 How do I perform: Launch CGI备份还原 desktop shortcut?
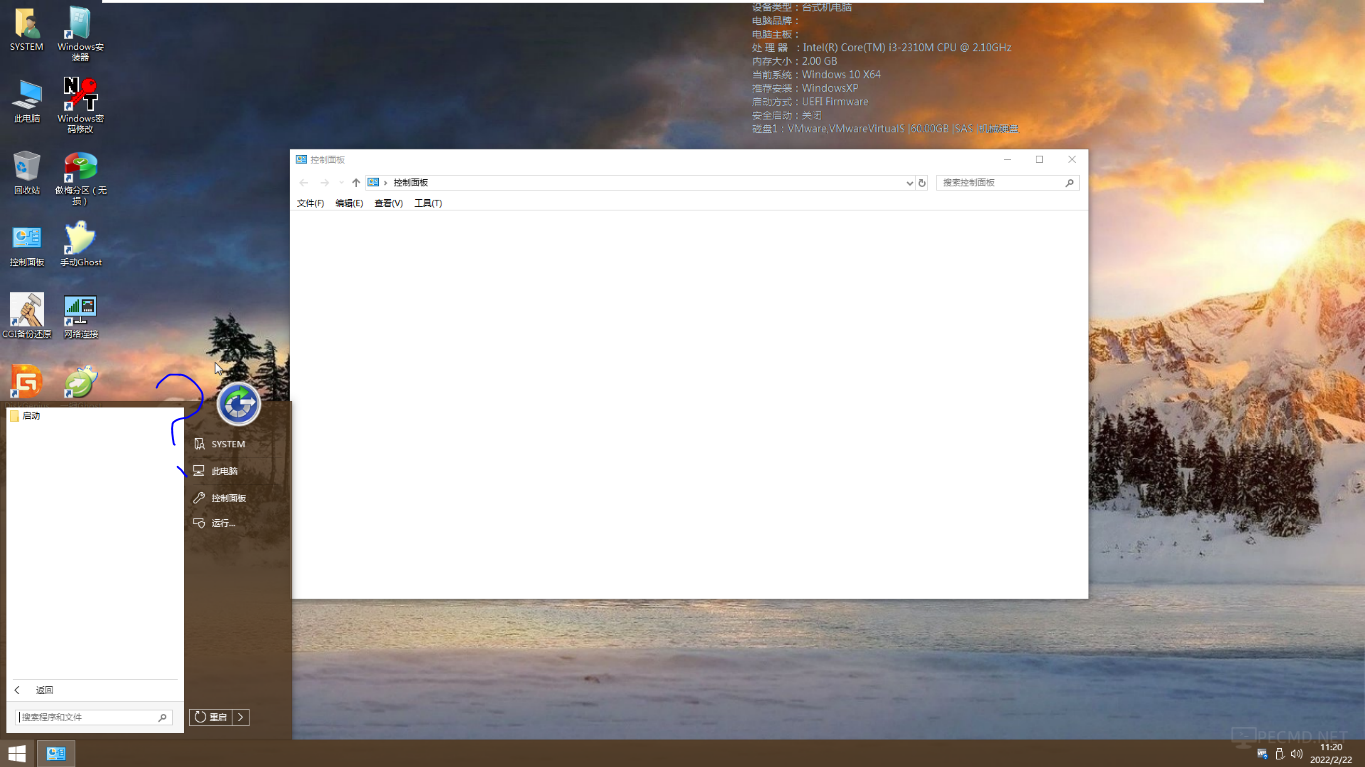point(27,317)
